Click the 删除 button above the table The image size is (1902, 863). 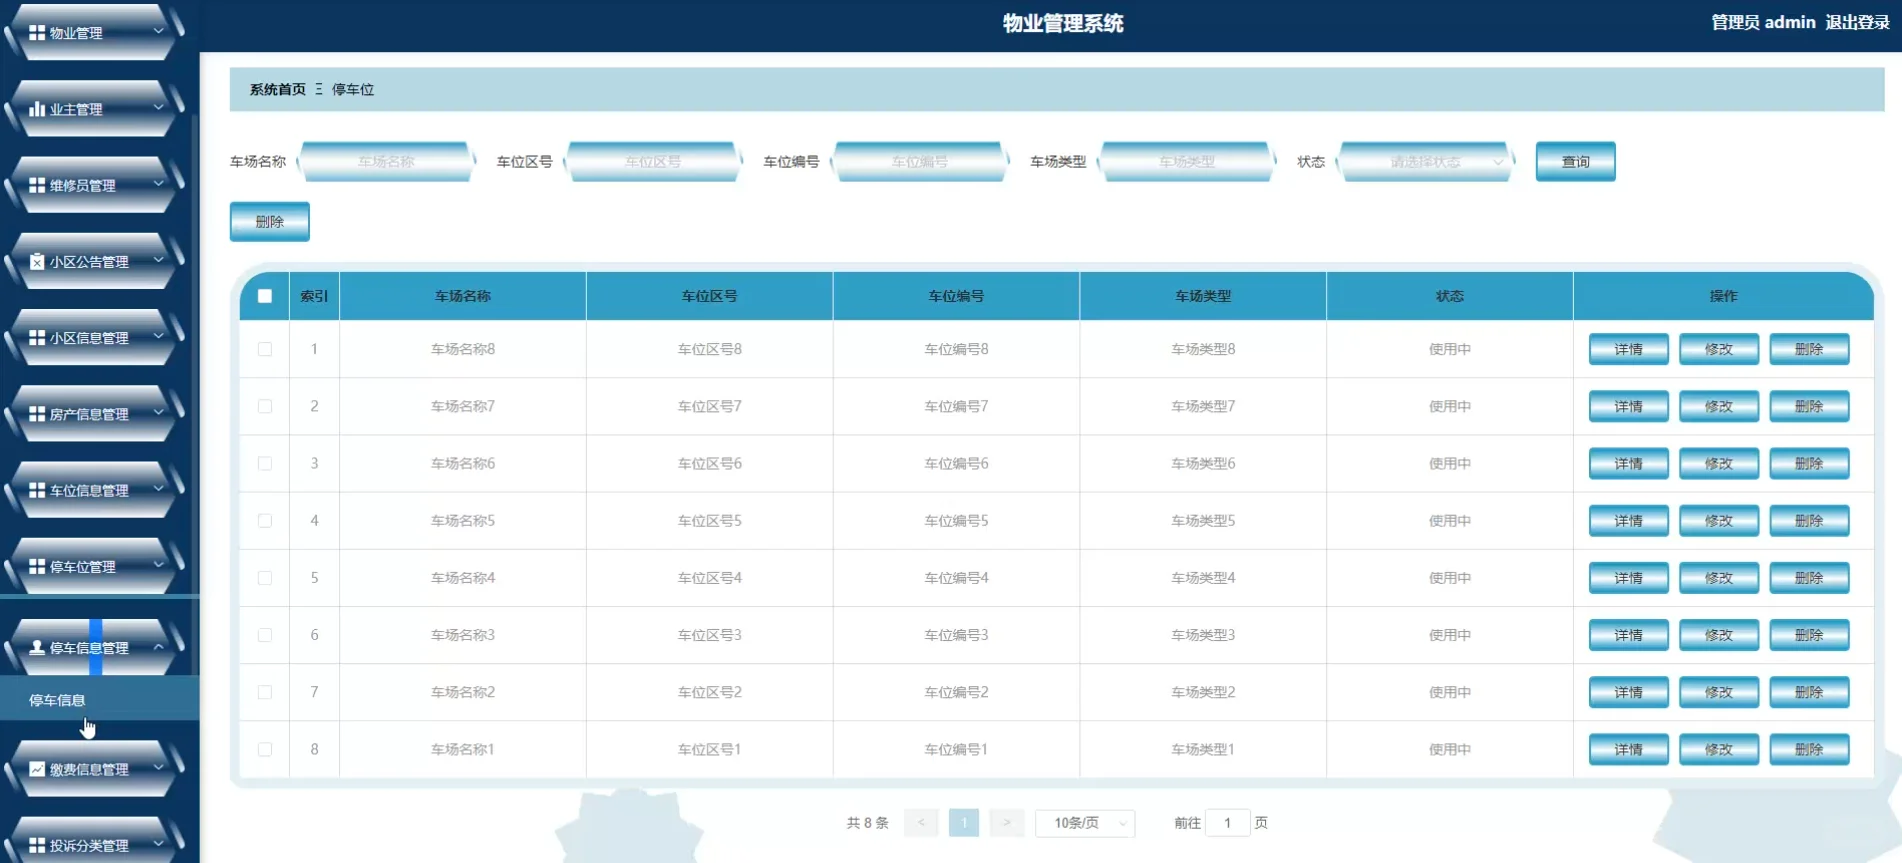tap(270, 222)
